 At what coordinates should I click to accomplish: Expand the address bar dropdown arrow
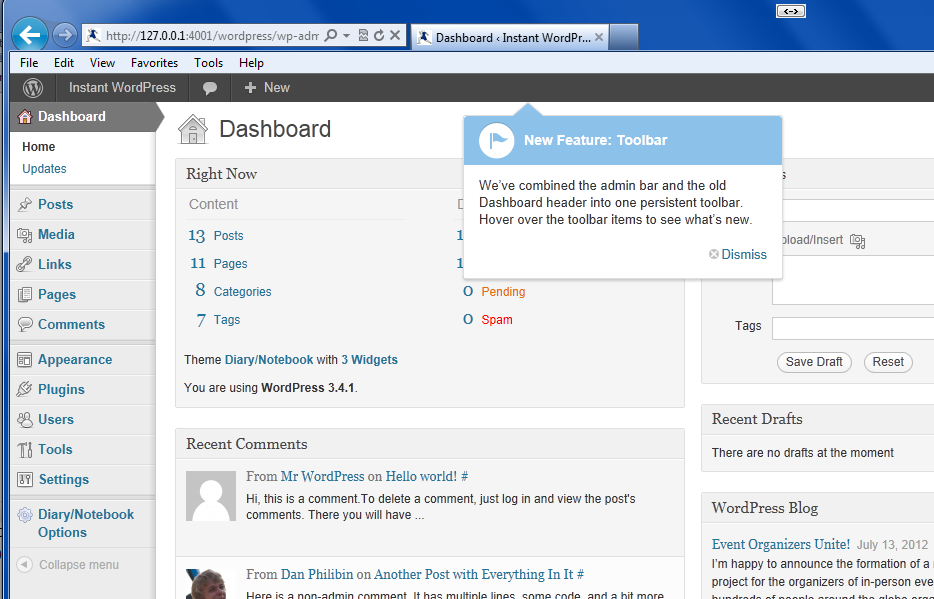point(346,36)
